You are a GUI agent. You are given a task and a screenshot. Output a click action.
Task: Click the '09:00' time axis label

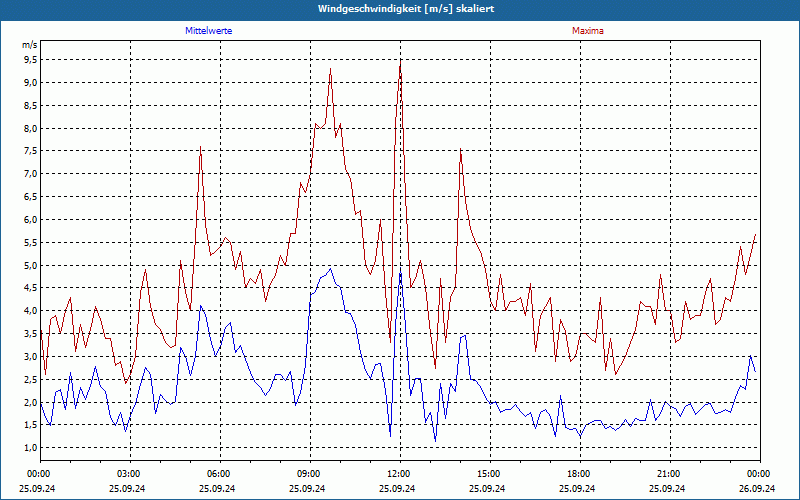click(x=307, y=474)
